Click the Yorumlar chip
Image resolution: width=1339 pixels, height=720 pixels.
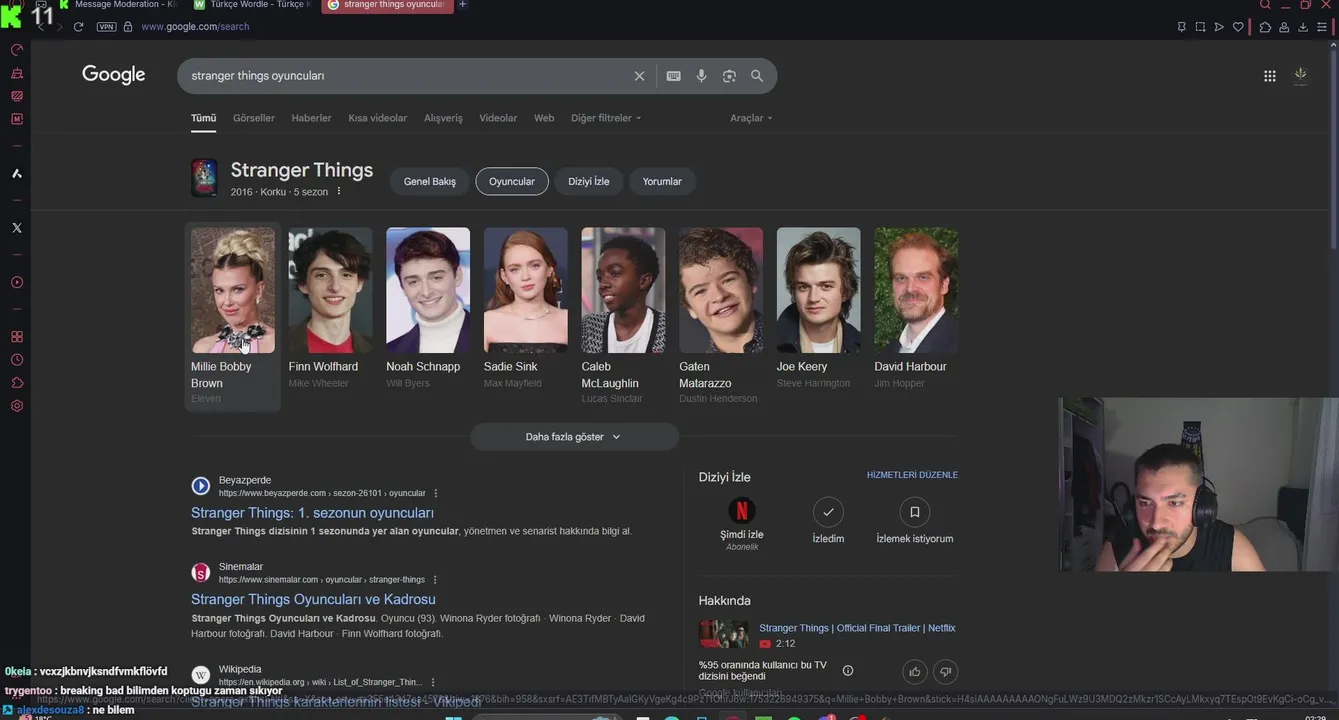pos(662,181)
